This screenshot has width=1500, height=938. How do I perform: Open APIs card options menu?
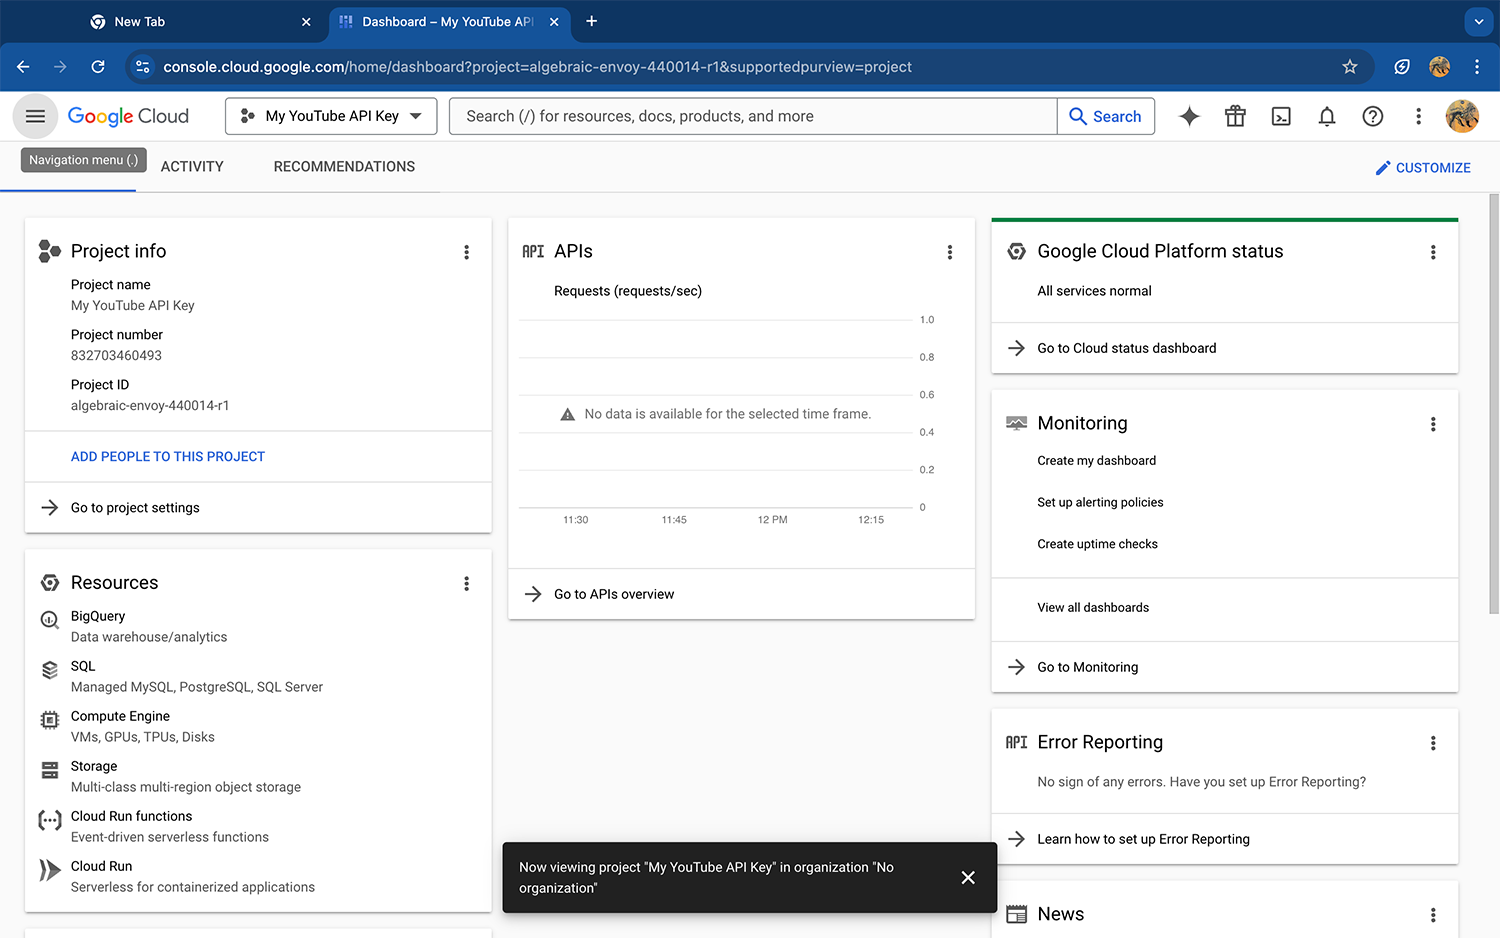point(950,252)
